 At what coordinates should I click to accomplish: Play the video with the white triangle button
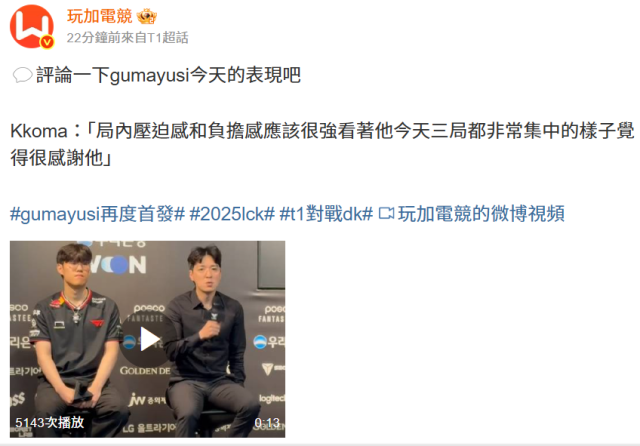pyautogui.click(x=148, y=339)
